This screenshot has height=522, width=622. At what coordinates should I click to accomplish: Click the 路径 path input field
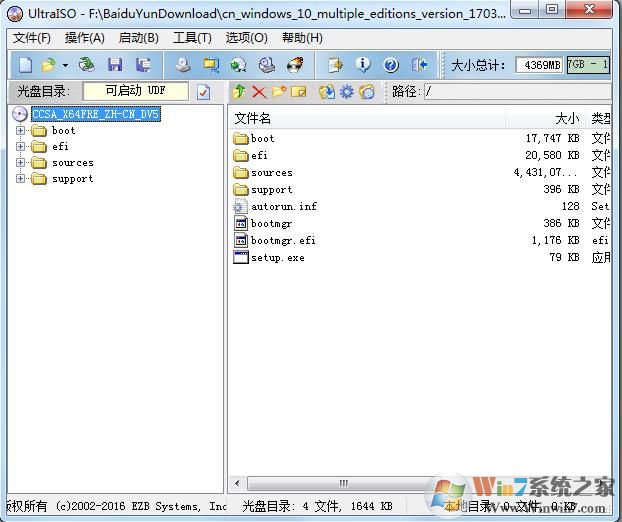[x=515, y=92]
